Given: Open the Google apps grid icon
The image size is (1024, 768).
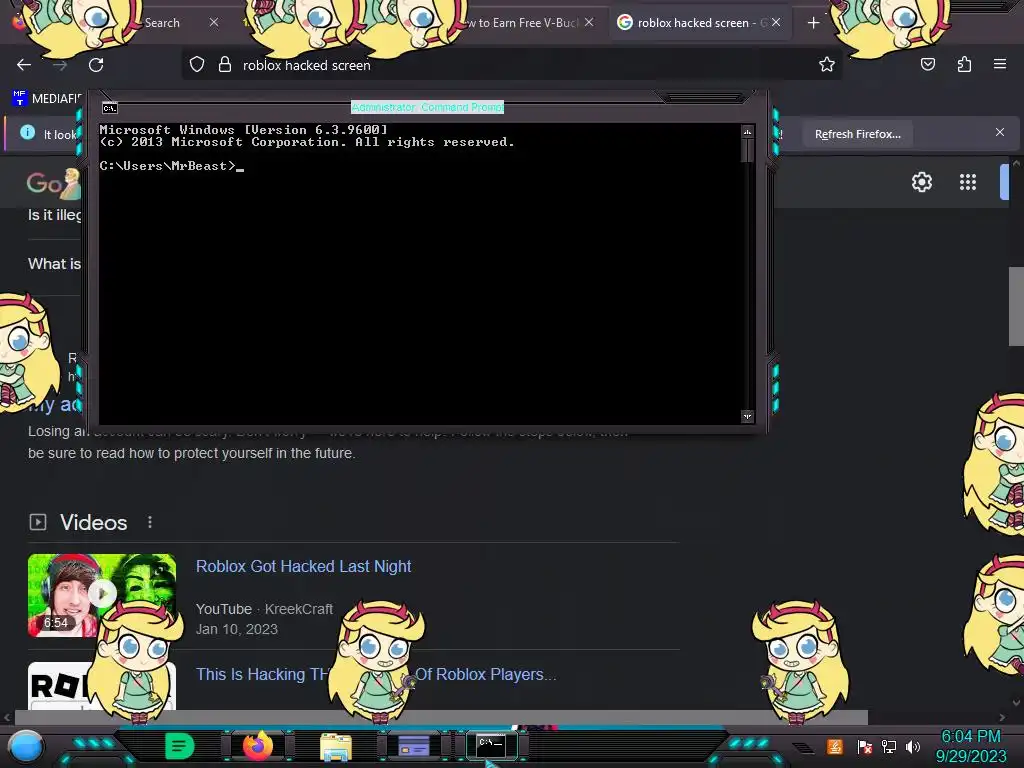Looking at the screenshot, I should click(x=968, y=182).
